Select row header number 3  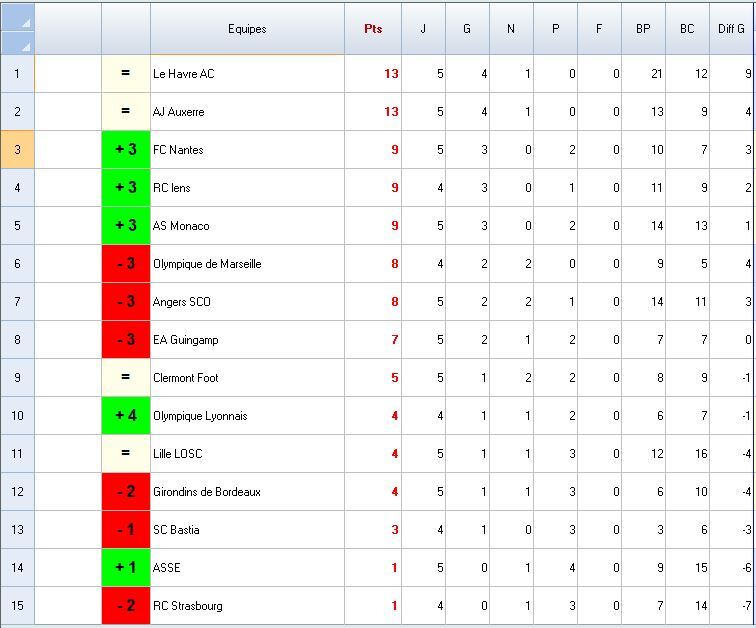(17, 149)
